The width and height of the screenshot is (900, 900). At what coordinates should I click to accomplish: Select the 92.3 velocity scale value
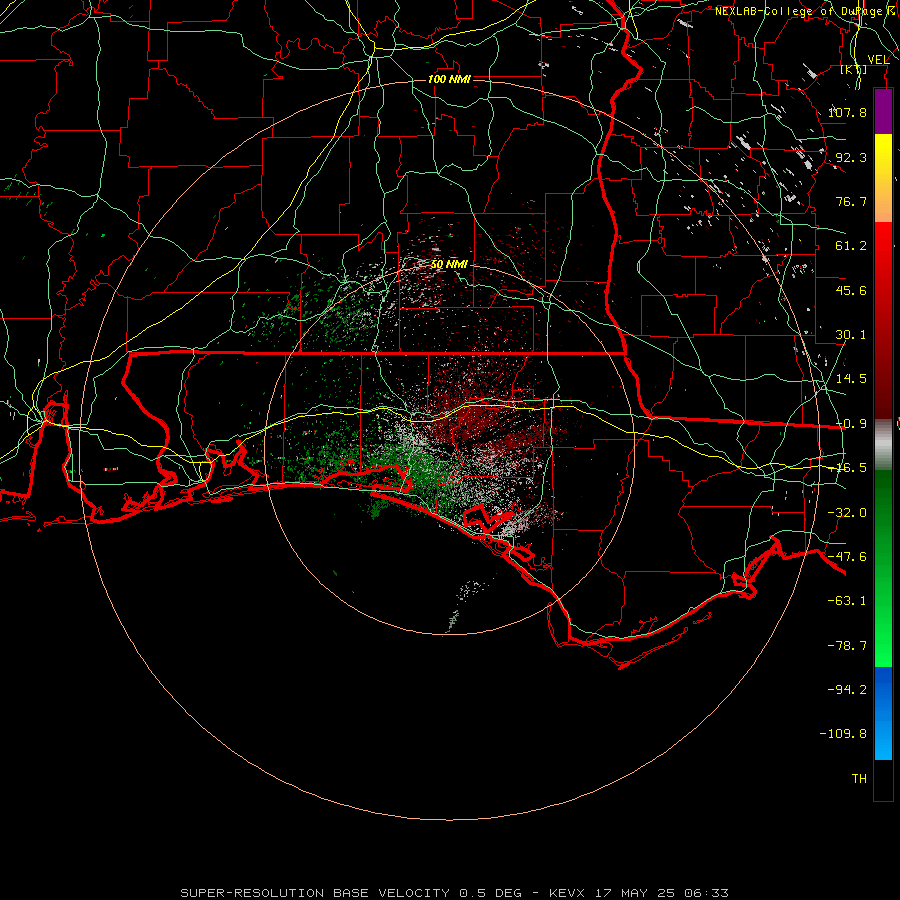(x=851, y=157)
